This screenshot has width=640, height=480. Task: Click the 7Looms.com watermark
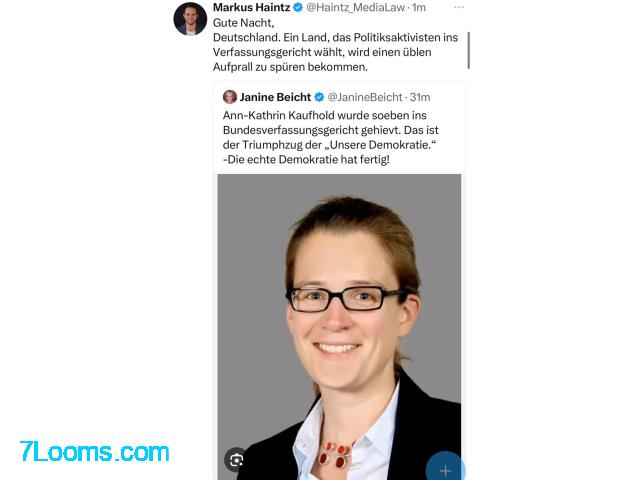(94, 452)
